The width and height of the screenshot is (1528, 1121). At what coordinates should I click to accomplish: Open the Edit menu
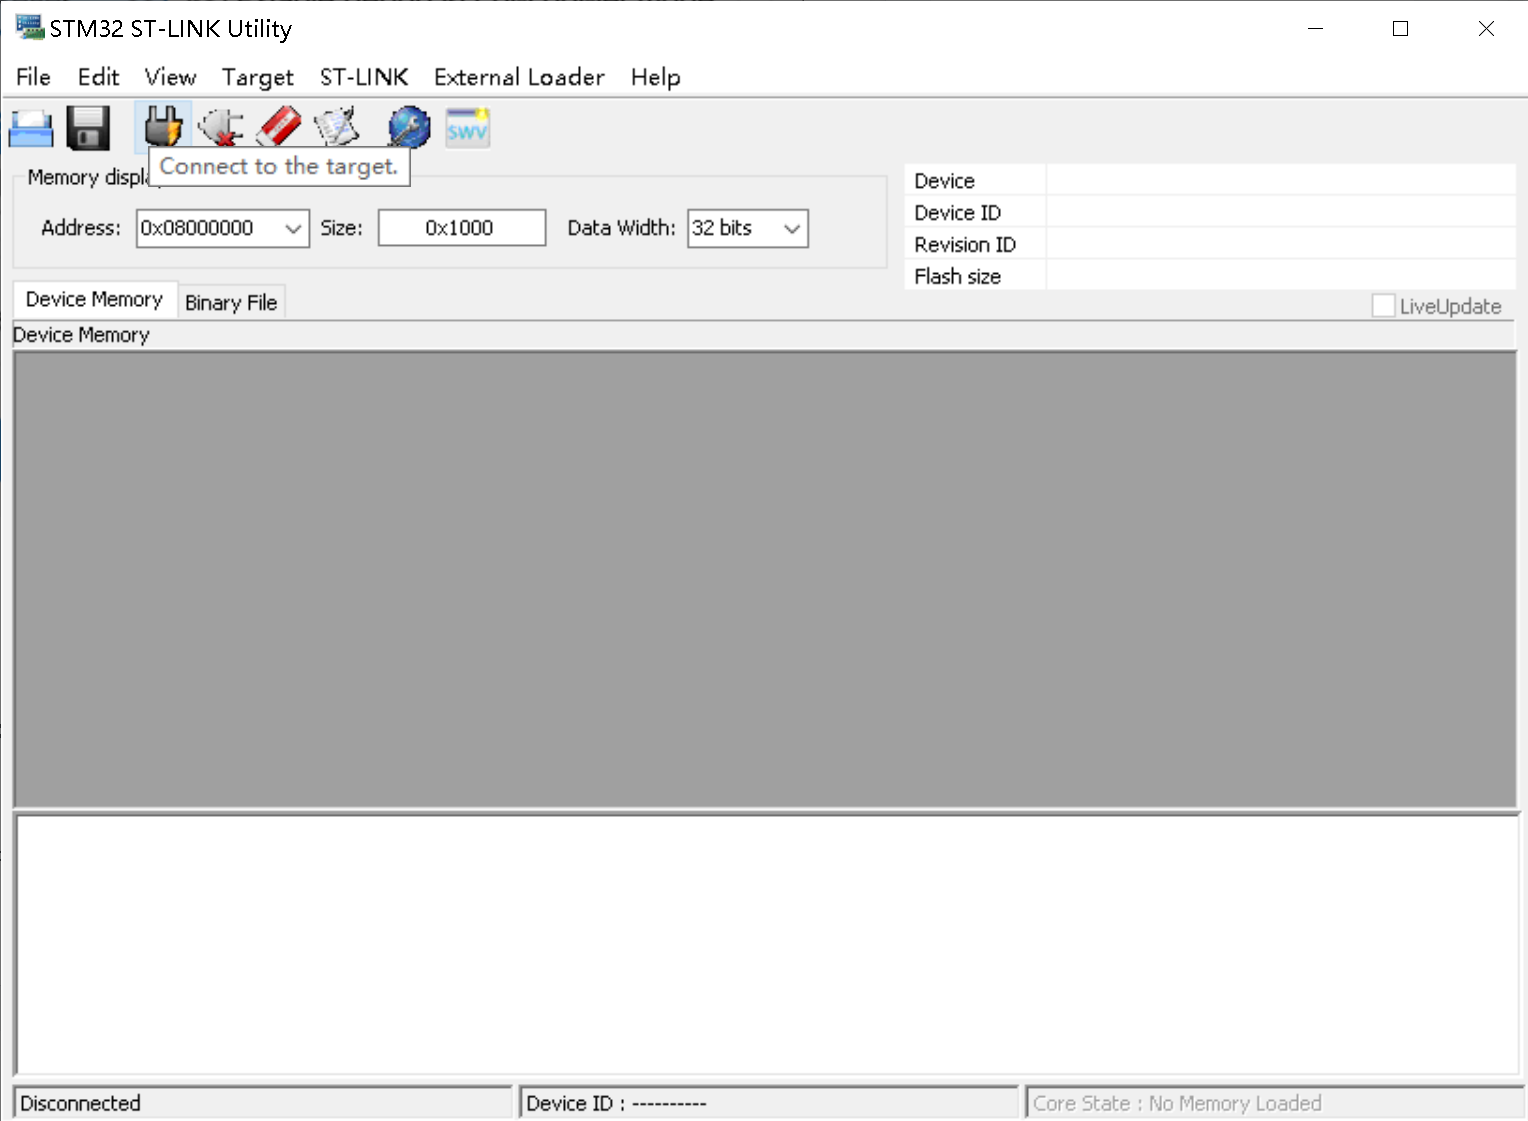pyautogui.click(x=98, y=77)
